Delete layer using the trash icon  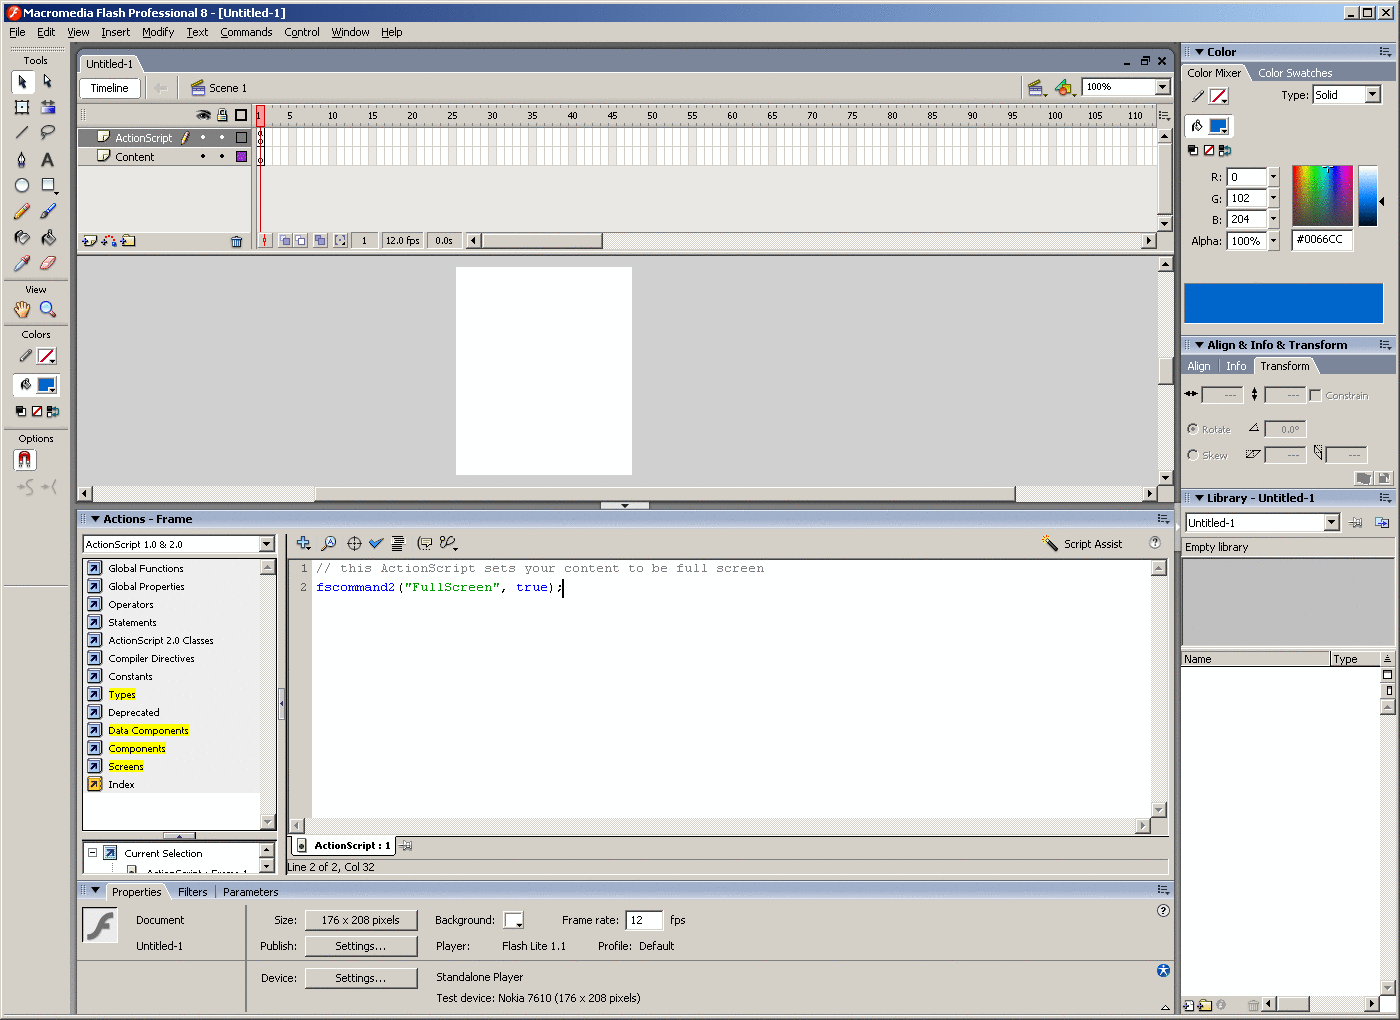[x=236, y=241]
